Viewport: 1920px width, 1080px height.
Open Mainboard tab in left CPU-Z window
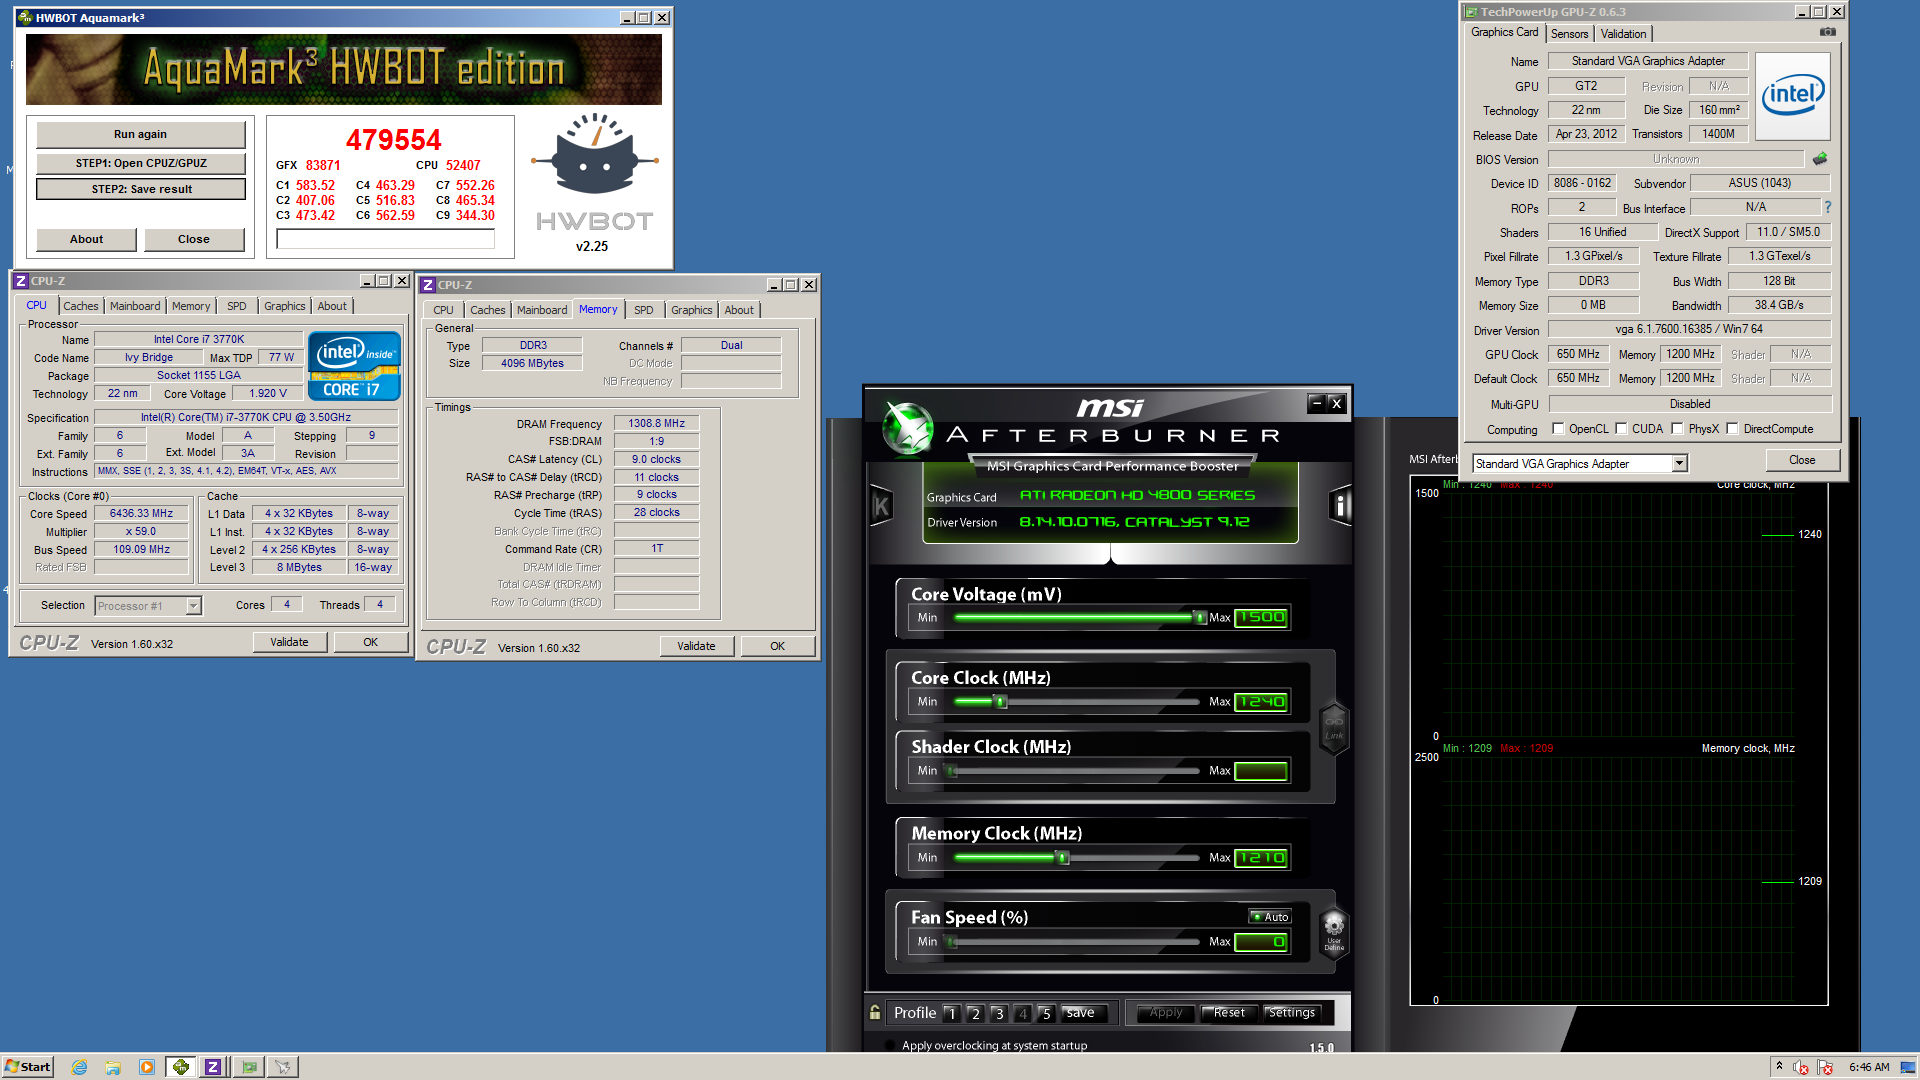[x=135, y=306]
